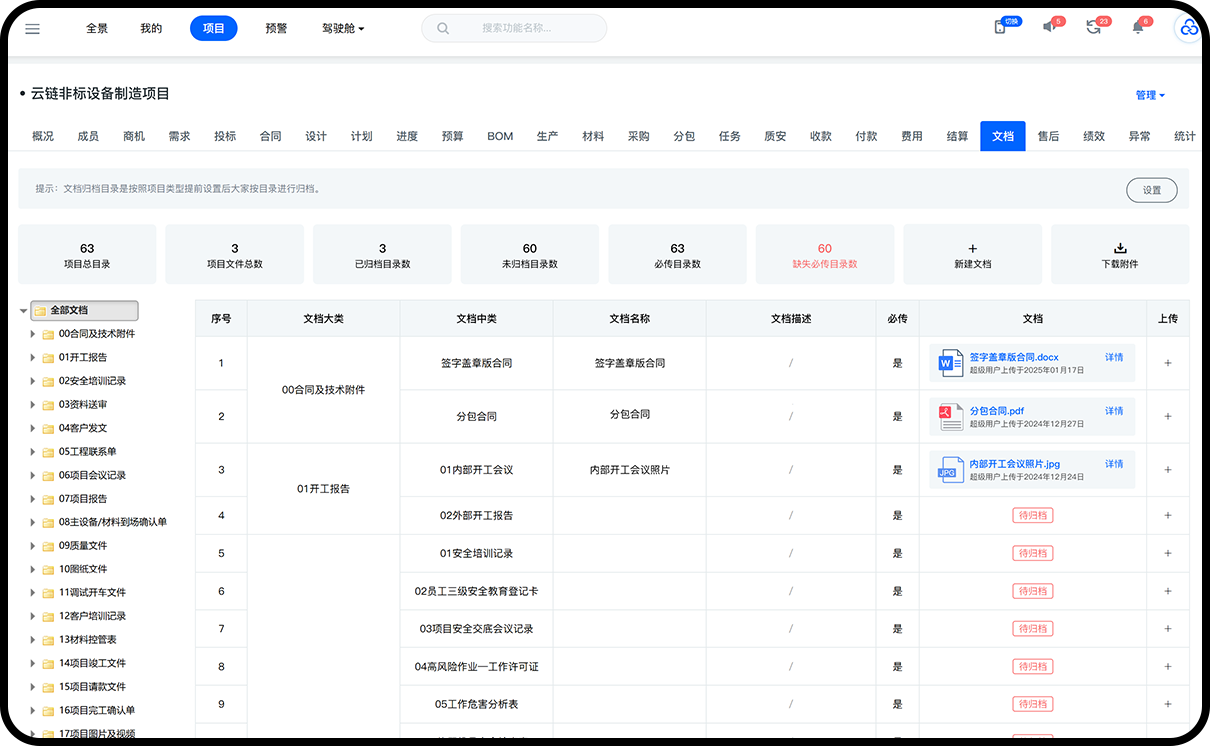Open the bell notifications icon
This screenshot has height=746, width=1210.
1137,27
